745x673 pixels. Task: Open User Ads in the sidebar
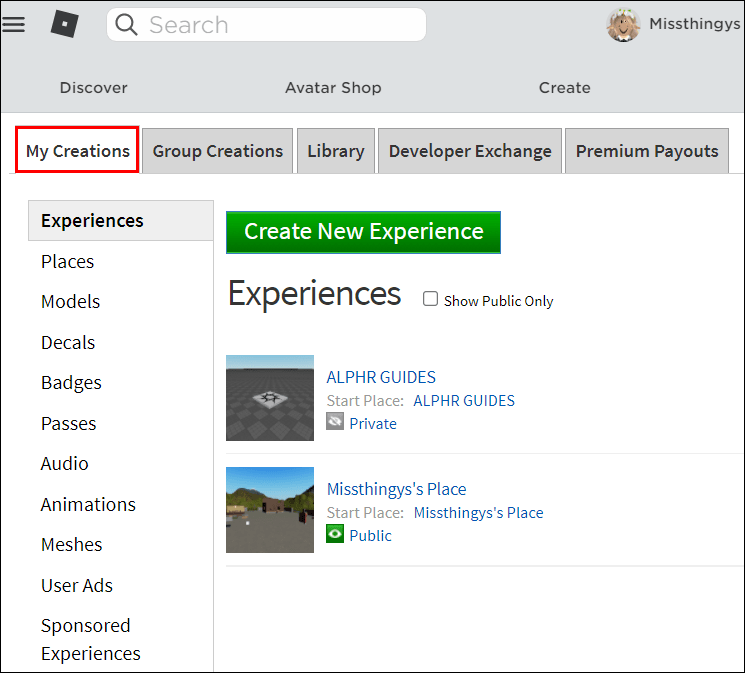[x=77, y=585]
